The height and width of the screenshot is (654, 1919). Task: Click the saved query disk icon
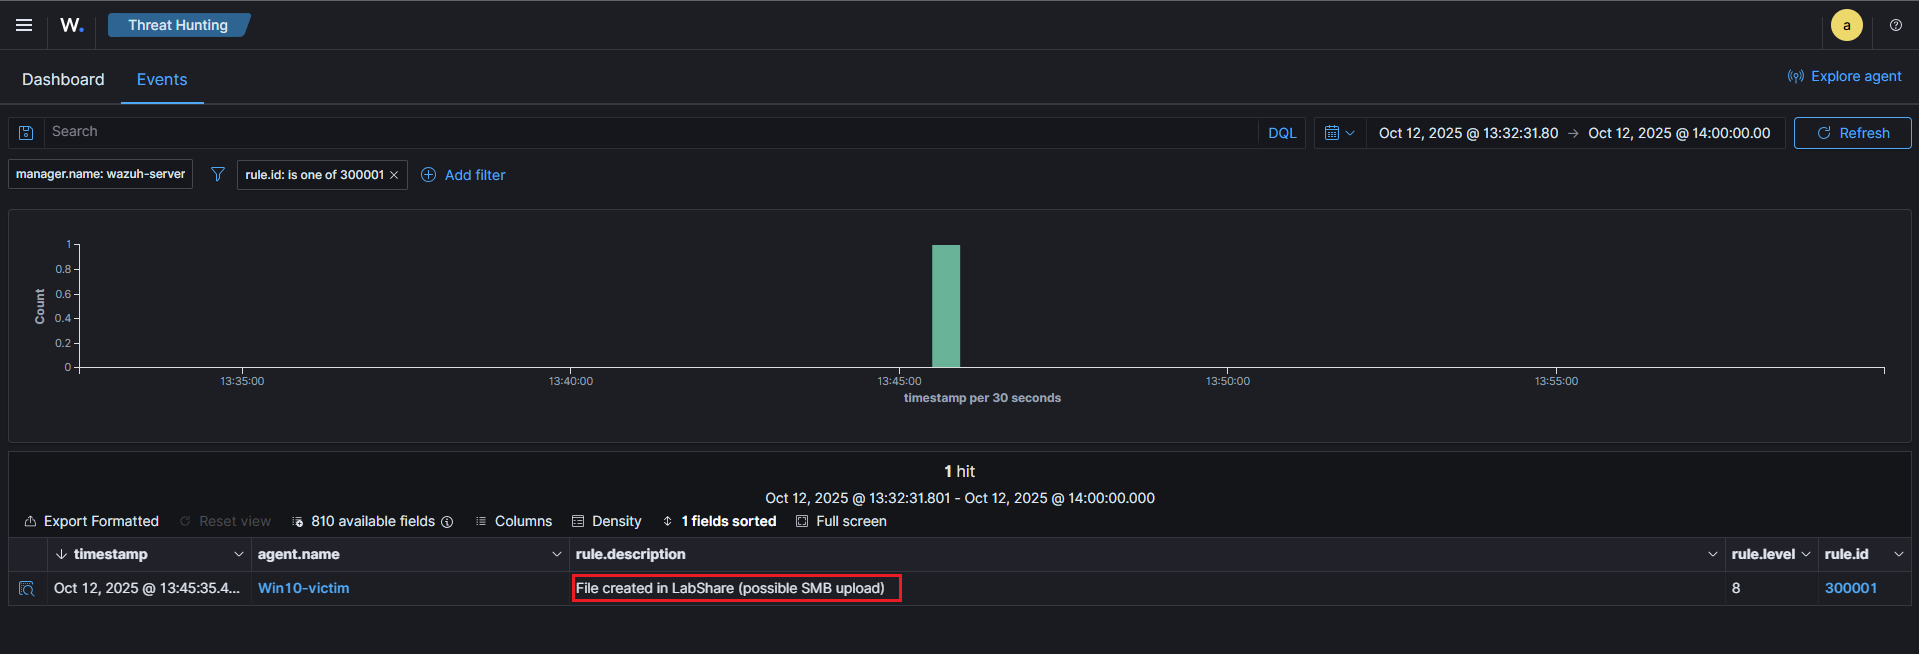click(26, 133)
